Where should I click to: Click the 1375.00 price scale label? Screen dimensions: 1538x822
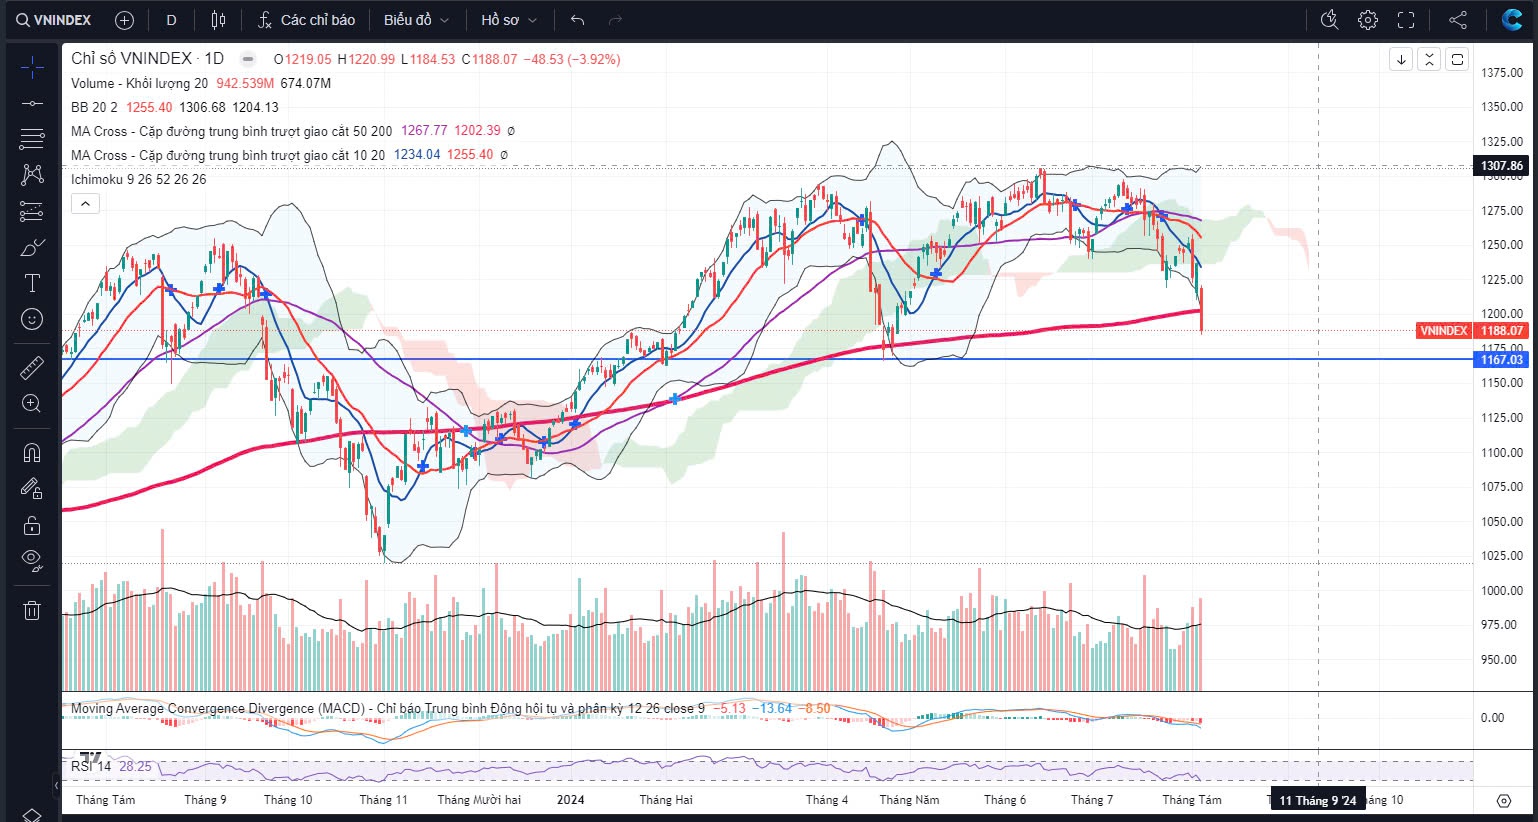pos(1502,73)
